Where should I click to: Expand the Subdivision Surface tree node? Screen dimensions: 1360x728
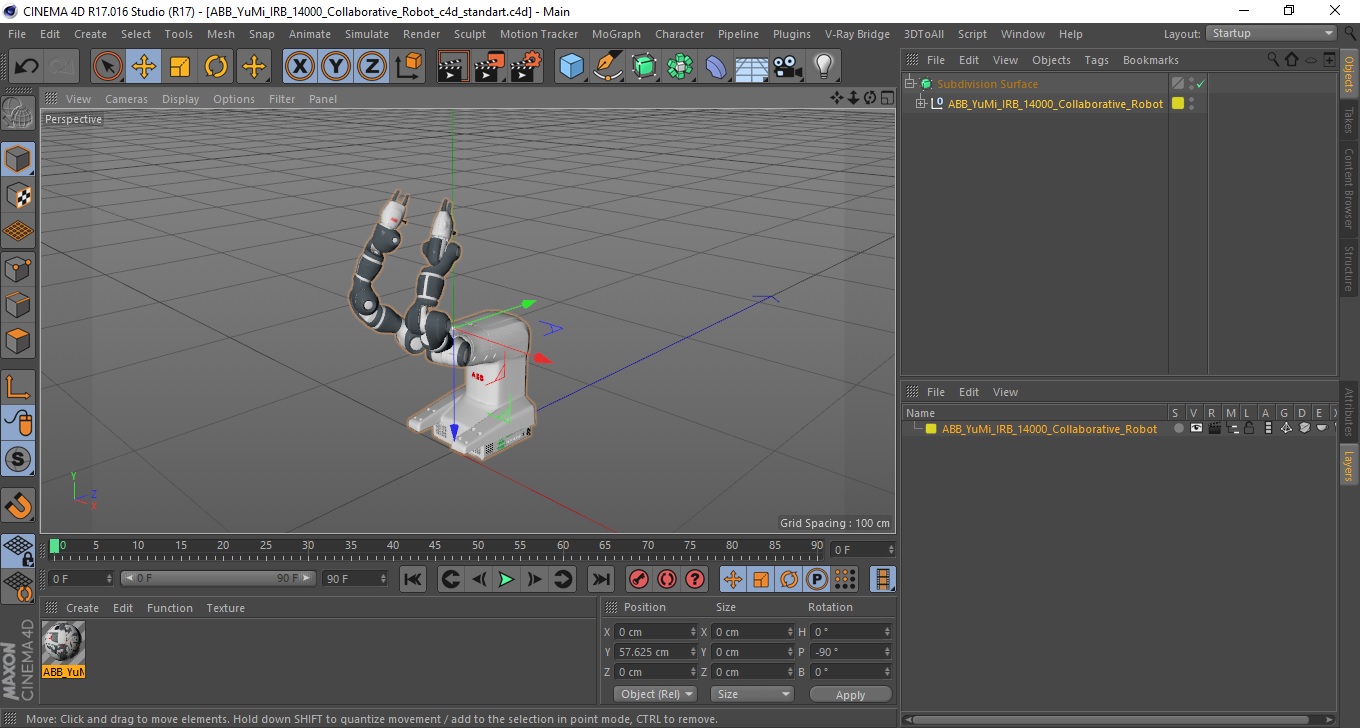tap(910, 84)
